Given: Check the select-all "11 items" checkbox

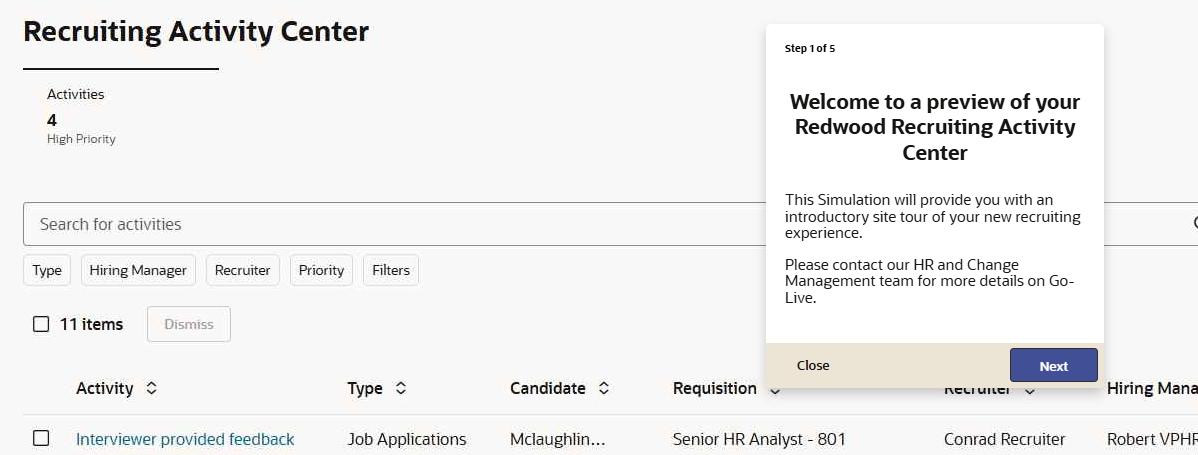Looking at the screenshot, I should tap(41, 324).
